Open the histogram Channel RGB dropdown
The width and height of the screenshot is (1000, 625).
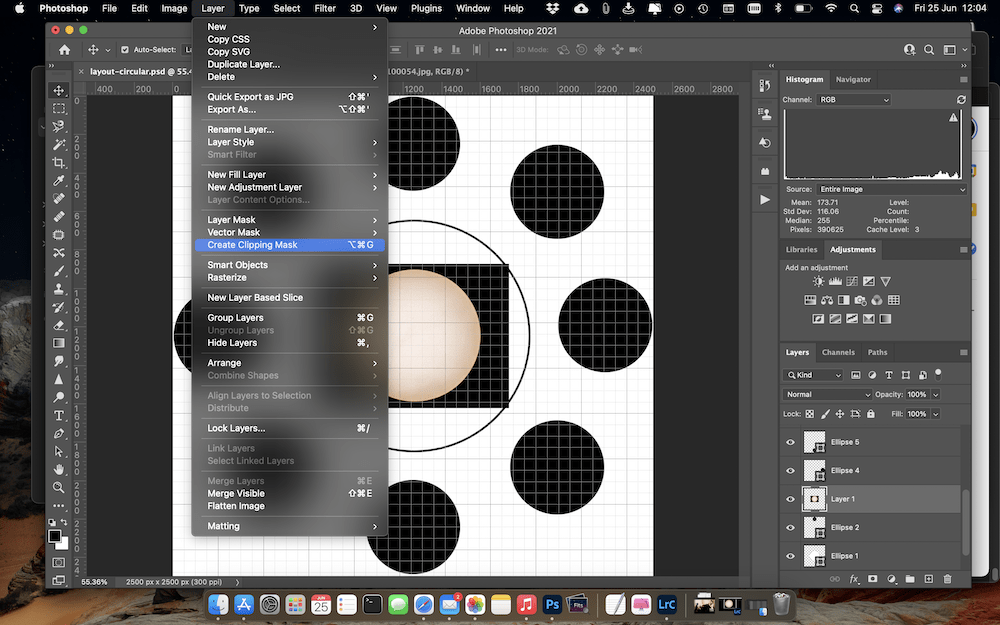854,99
